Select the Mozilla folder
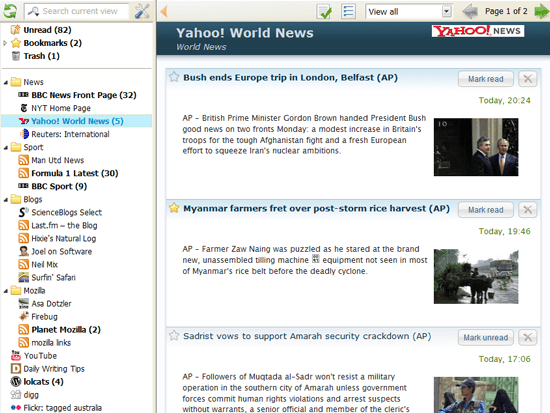 (34, 291)
